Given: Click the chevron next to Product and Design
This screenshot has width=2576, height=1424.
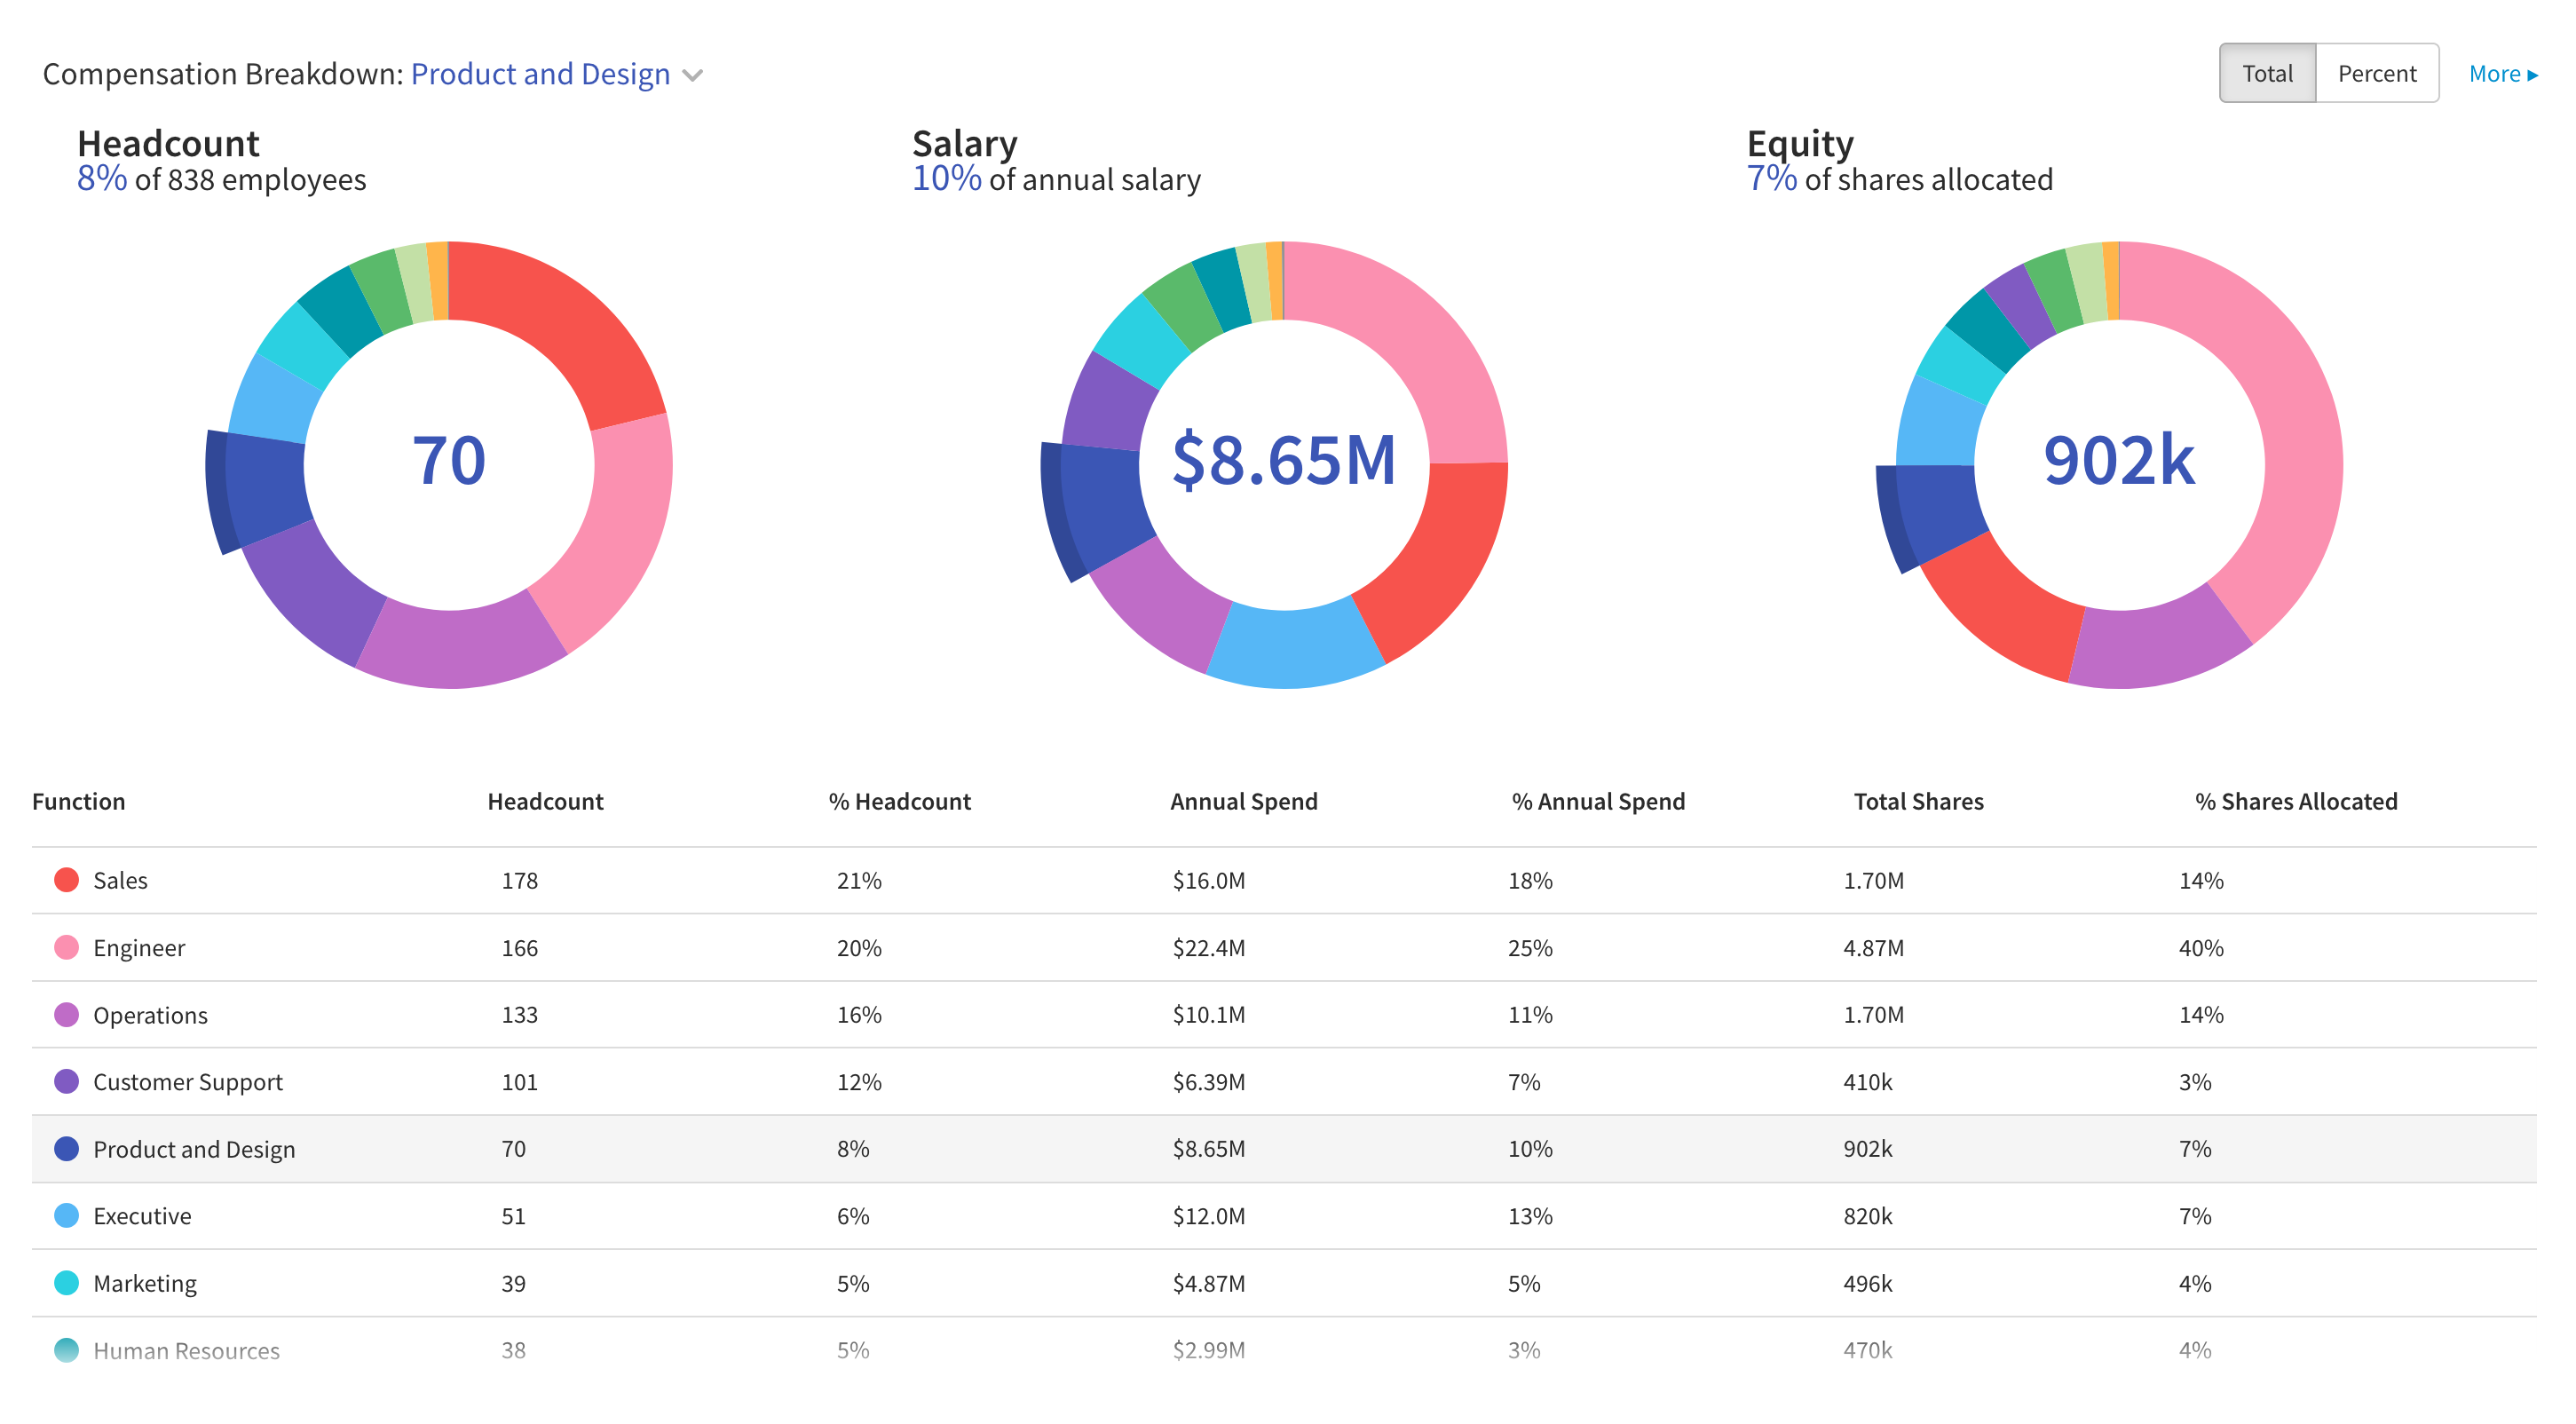Looking at the screenshot, I should 692,76.
